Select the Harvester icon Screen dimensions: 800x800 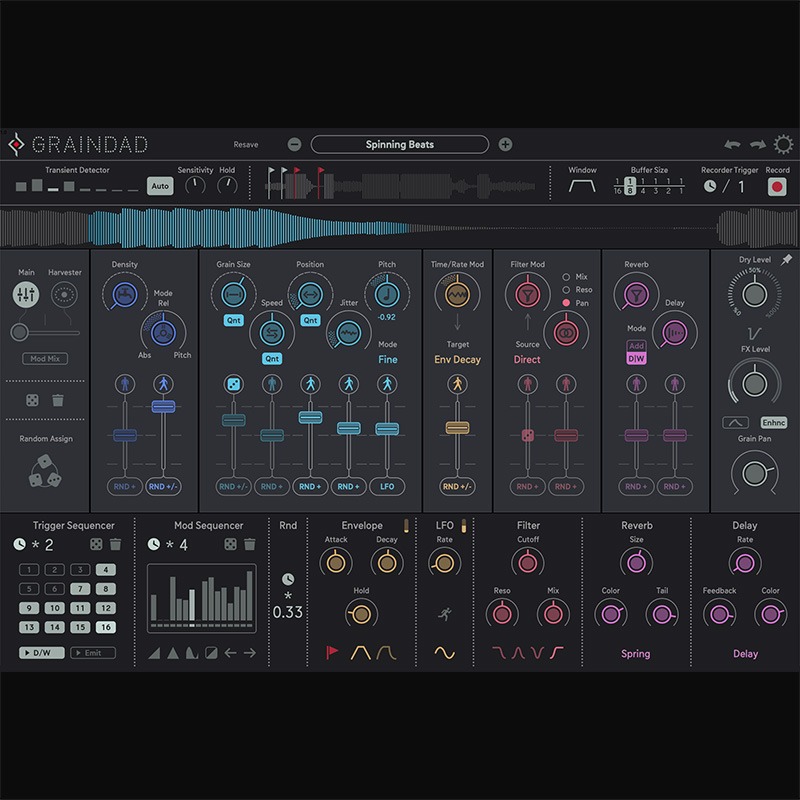pos(64,294)
